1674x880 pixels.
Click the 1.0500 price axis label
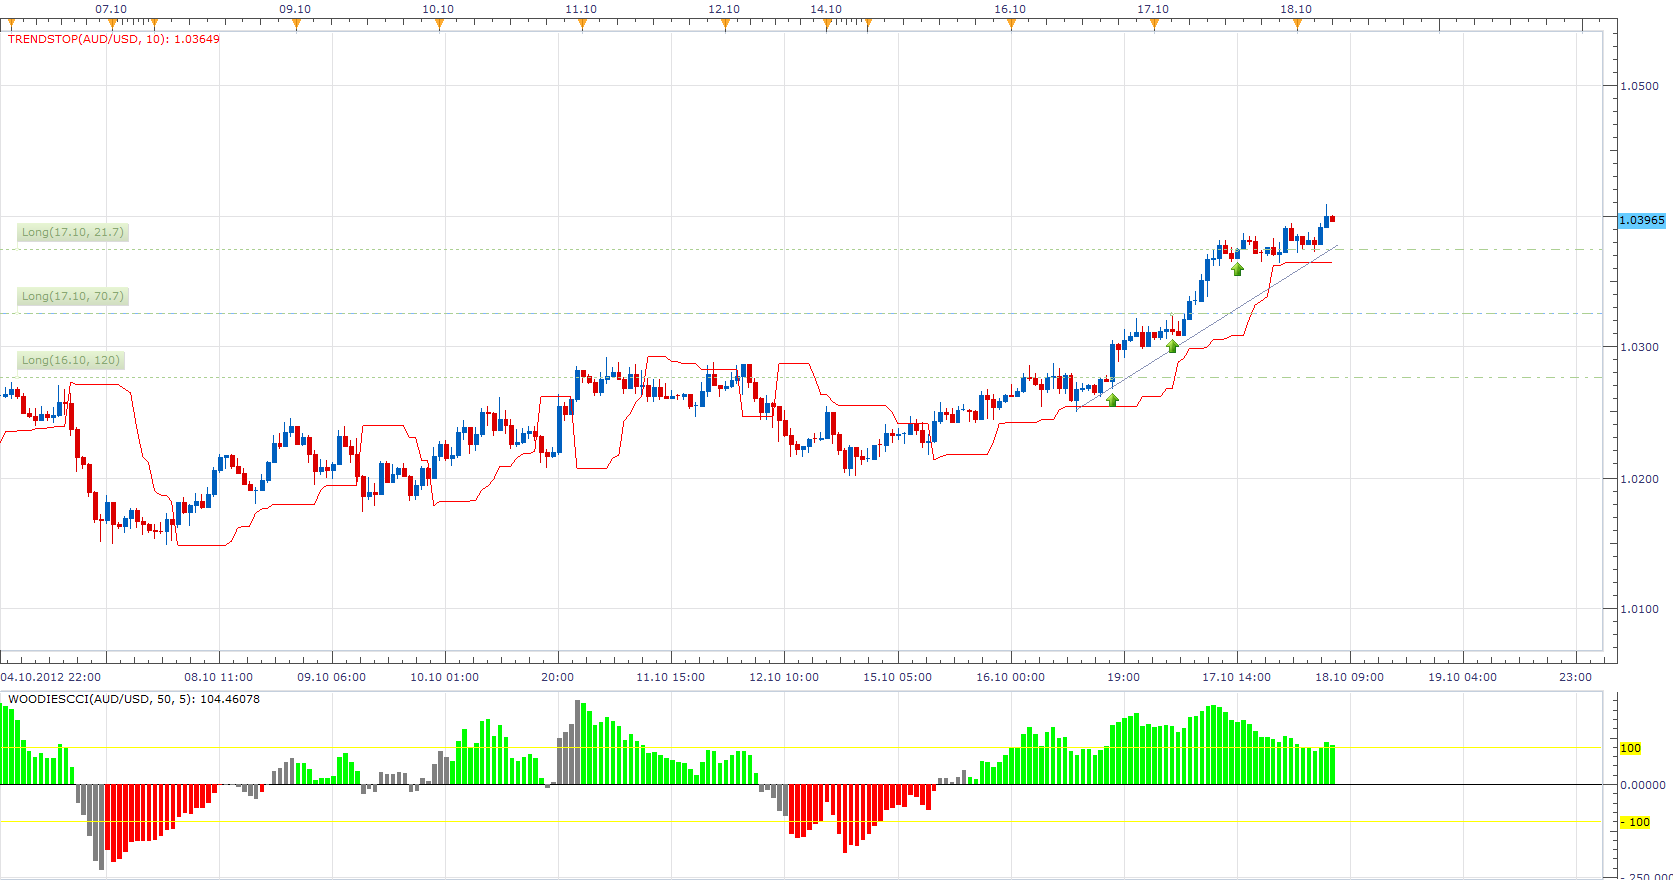[1639, 86]
